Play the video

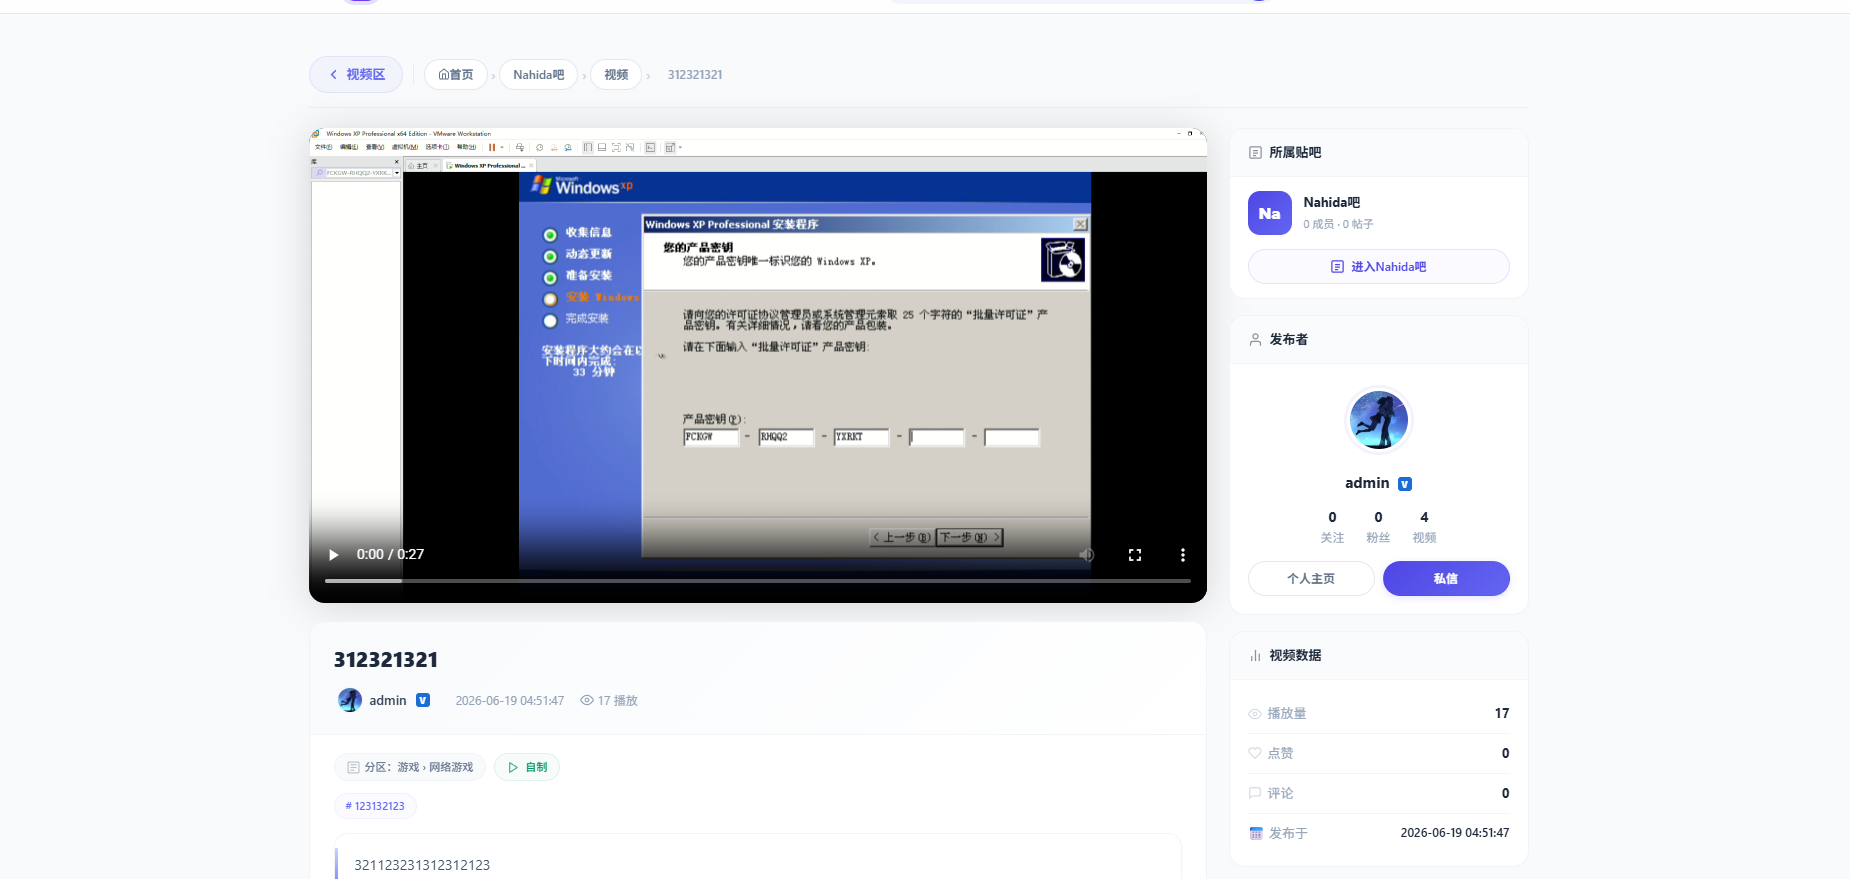(x=334, y=555)
